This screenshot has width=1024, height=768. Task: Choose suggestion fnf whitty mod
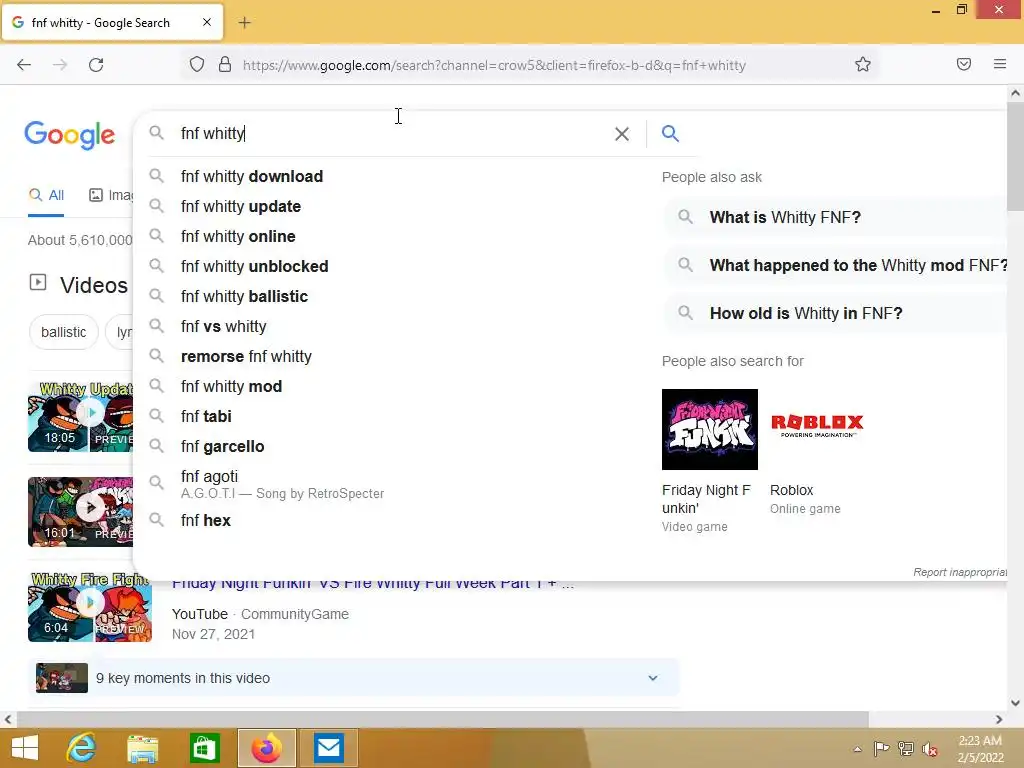pyautogui.click(x=232, y=387)
